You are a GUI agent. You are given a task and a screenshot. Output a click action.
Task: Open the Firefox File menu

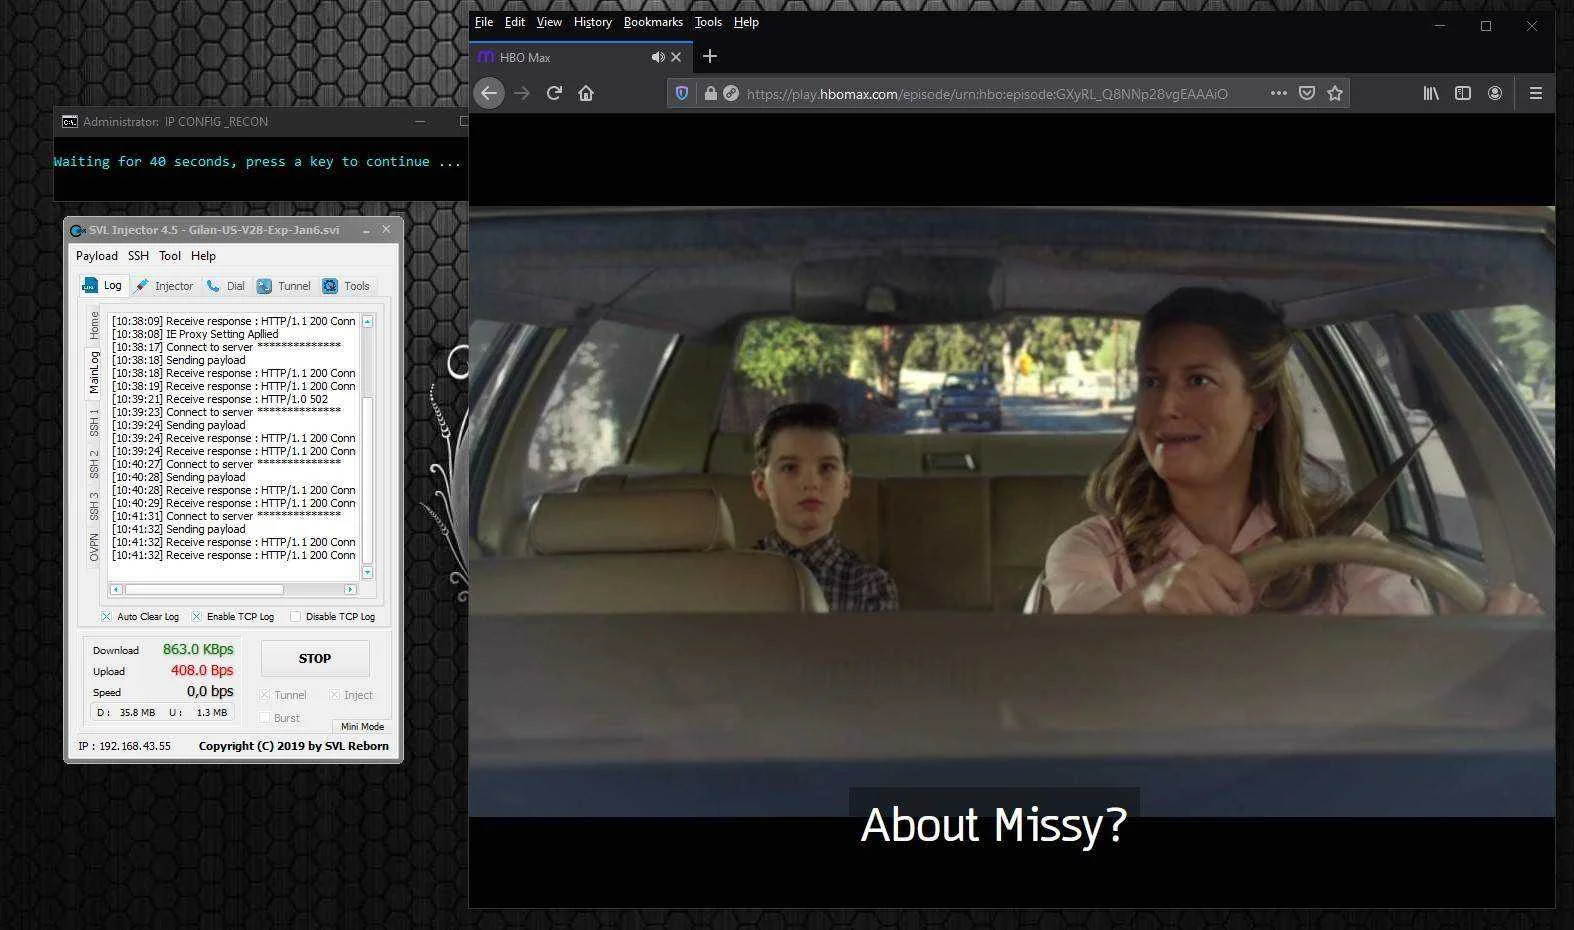pyautogui.click(x=484, y=22)
